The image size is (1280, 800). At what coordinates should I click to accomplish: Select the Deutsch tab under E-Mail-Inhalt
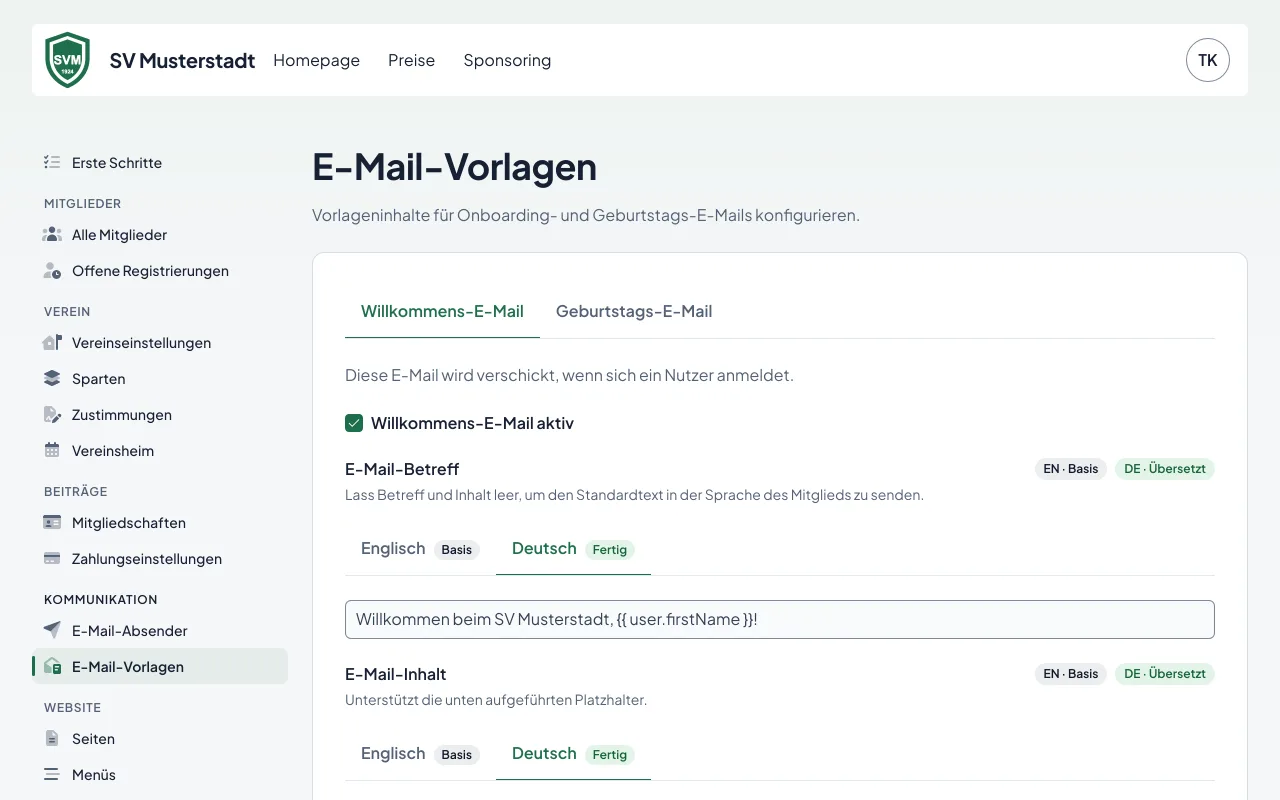[x=573, y=753]
